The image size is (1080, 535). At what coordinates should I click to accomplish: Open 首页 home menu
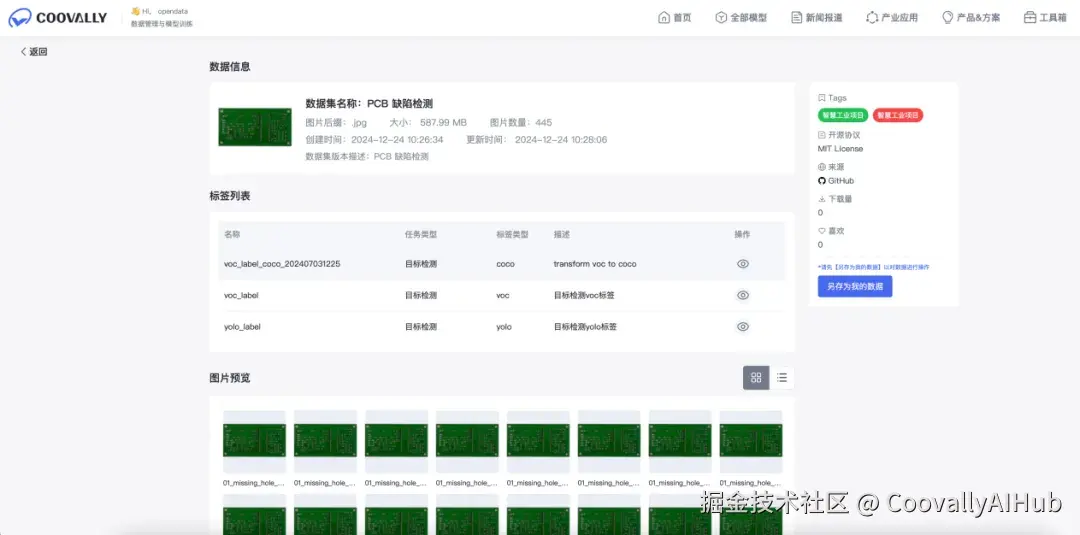click(675, 18)
